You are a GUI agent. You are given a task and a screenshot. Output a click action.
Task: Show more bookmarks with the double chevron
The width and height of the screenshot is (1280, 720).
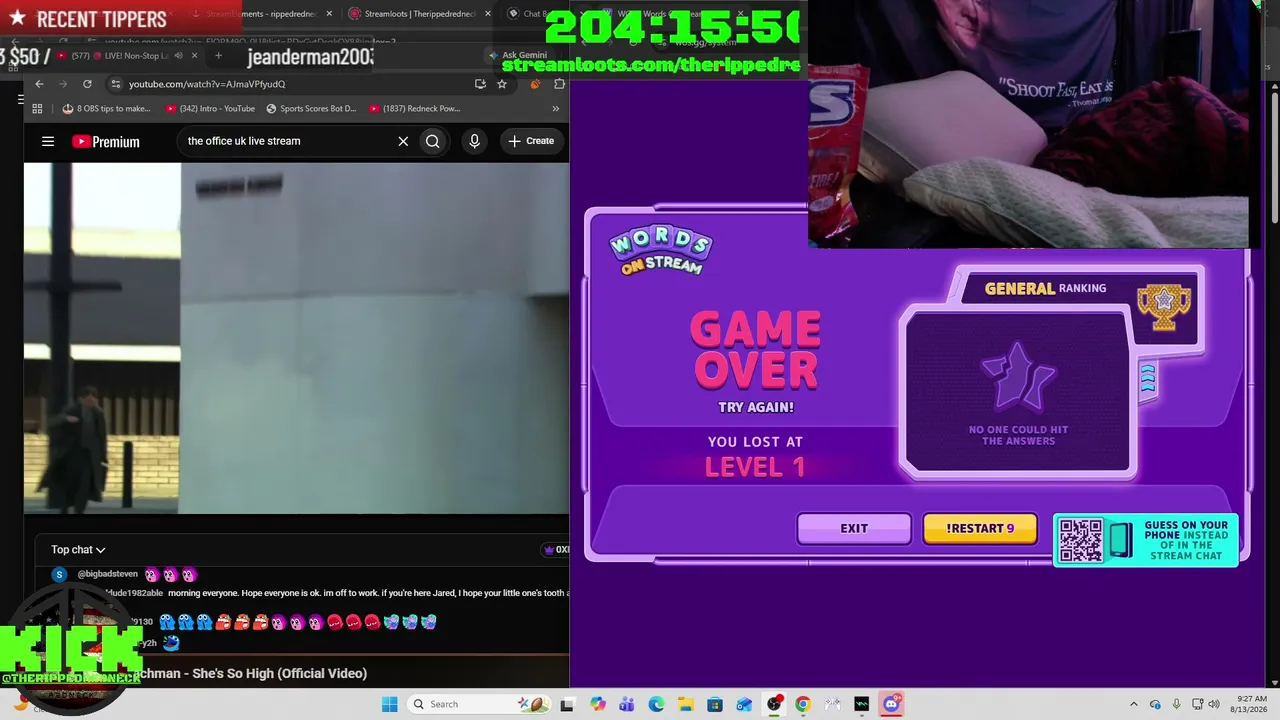coord(556,108)
